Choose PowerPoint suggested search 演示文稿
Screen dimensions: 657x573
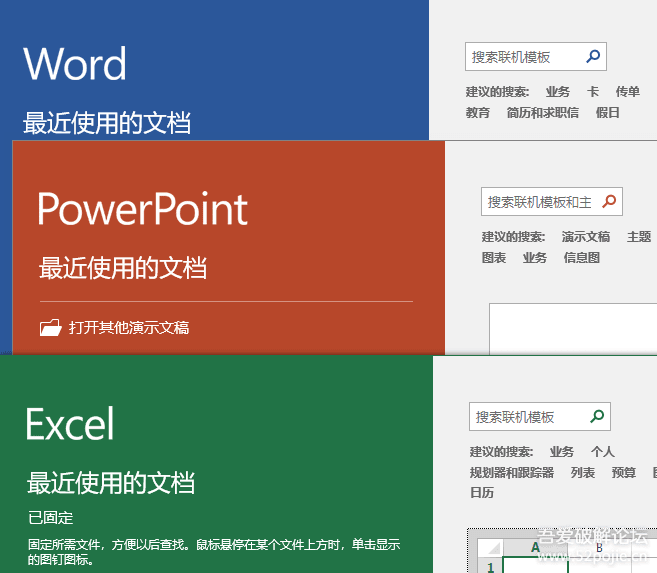coord(586,237)
